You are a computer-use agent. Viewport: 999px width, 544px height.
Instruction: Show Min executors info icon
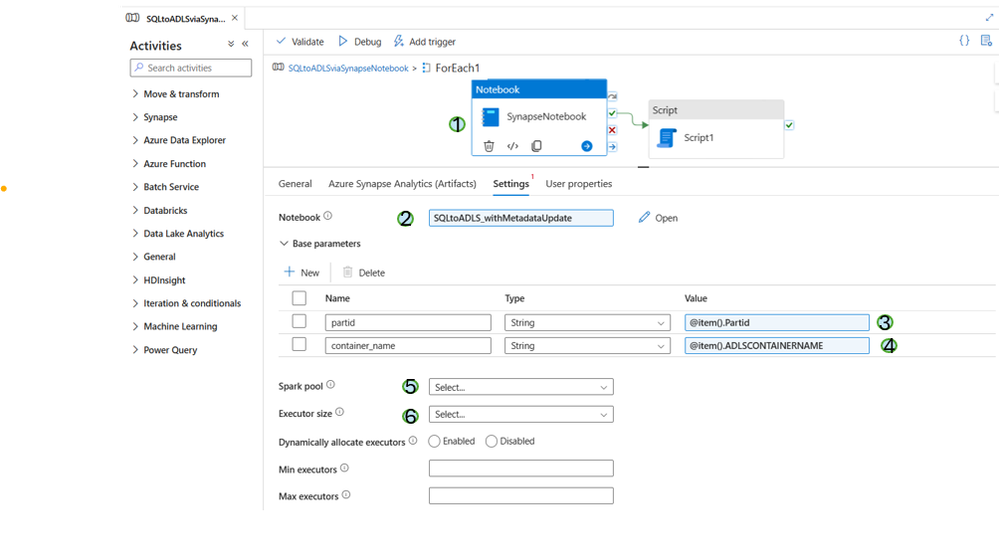tap(344, 468)
